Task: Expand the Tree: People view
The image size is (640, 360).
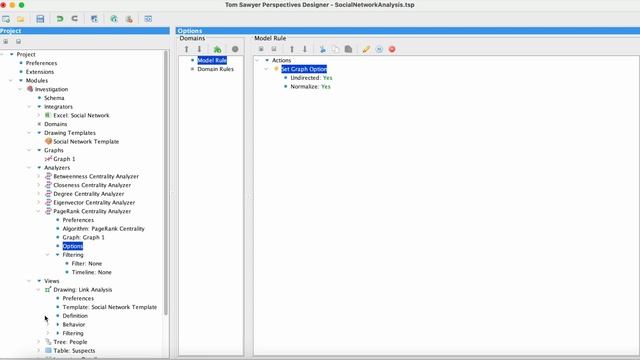Action: pos(38,342)
